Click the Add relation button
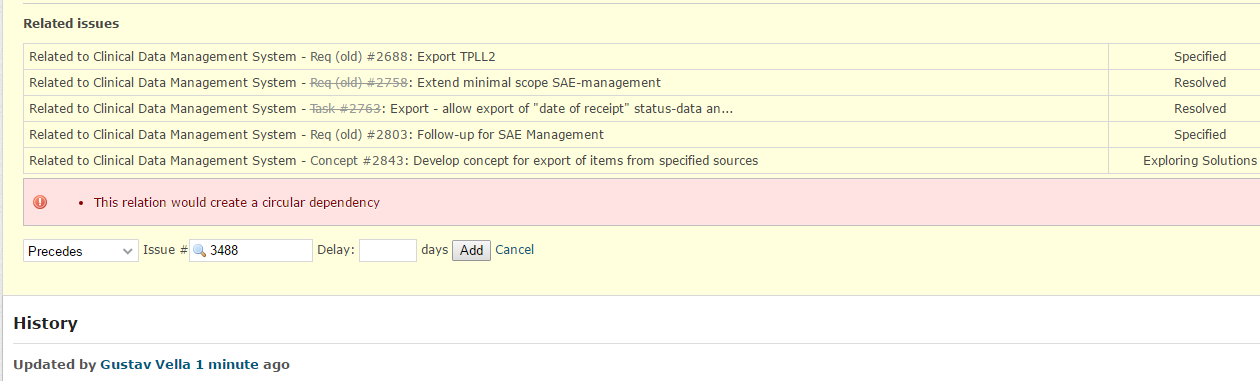This screenshot has width=1260, height=381. 471,250
